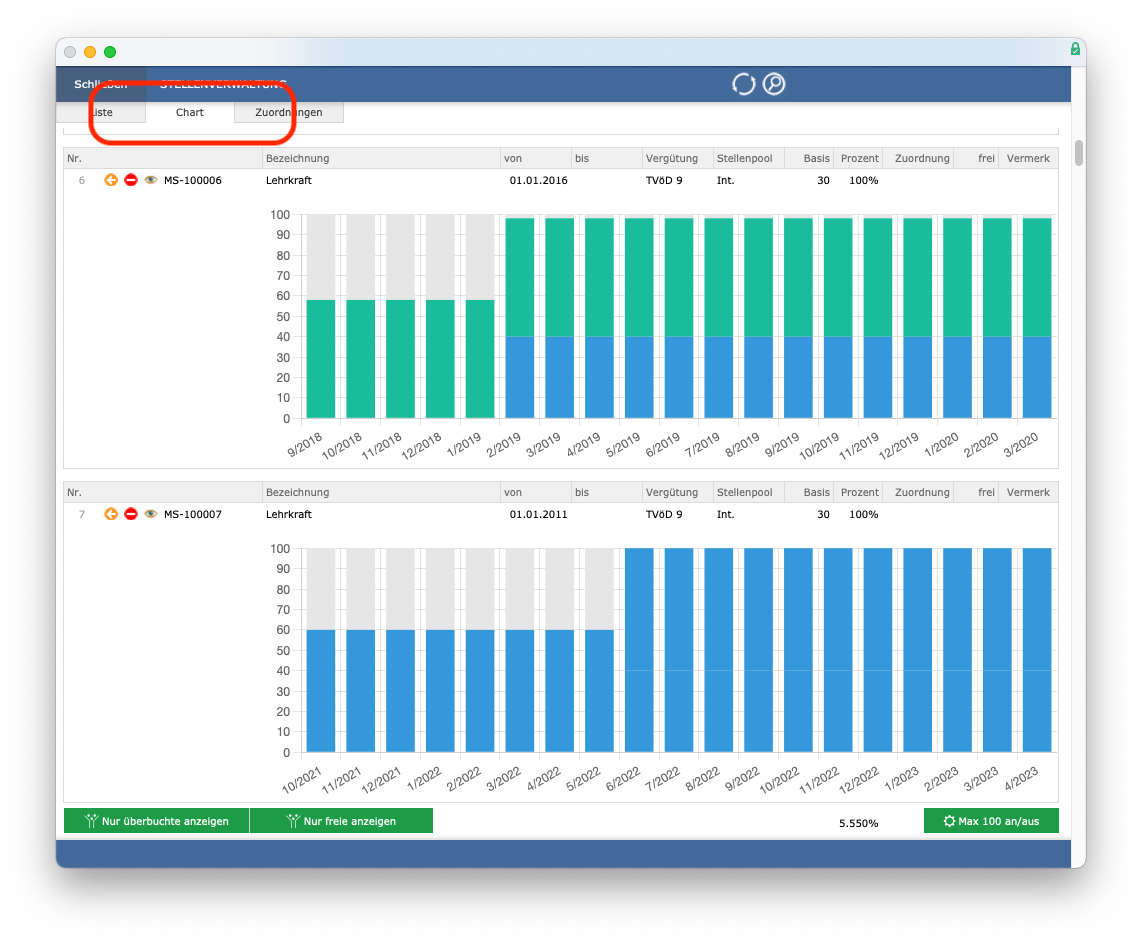Select the MS-100007 row entry
Image resolution: width=1142 pixels, height=942 pixels.
pyautogui.click(x=561, y=514)
